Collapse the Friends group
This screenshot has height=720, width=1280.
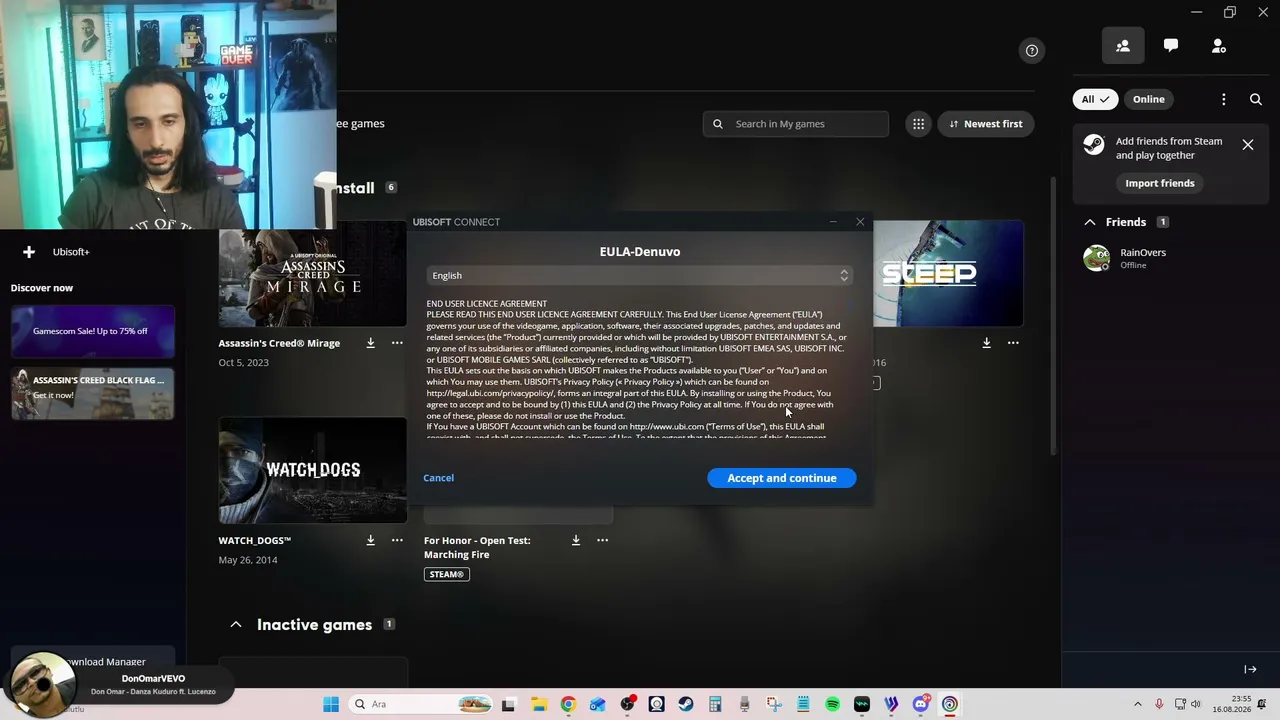click(x=1090, y=222)
